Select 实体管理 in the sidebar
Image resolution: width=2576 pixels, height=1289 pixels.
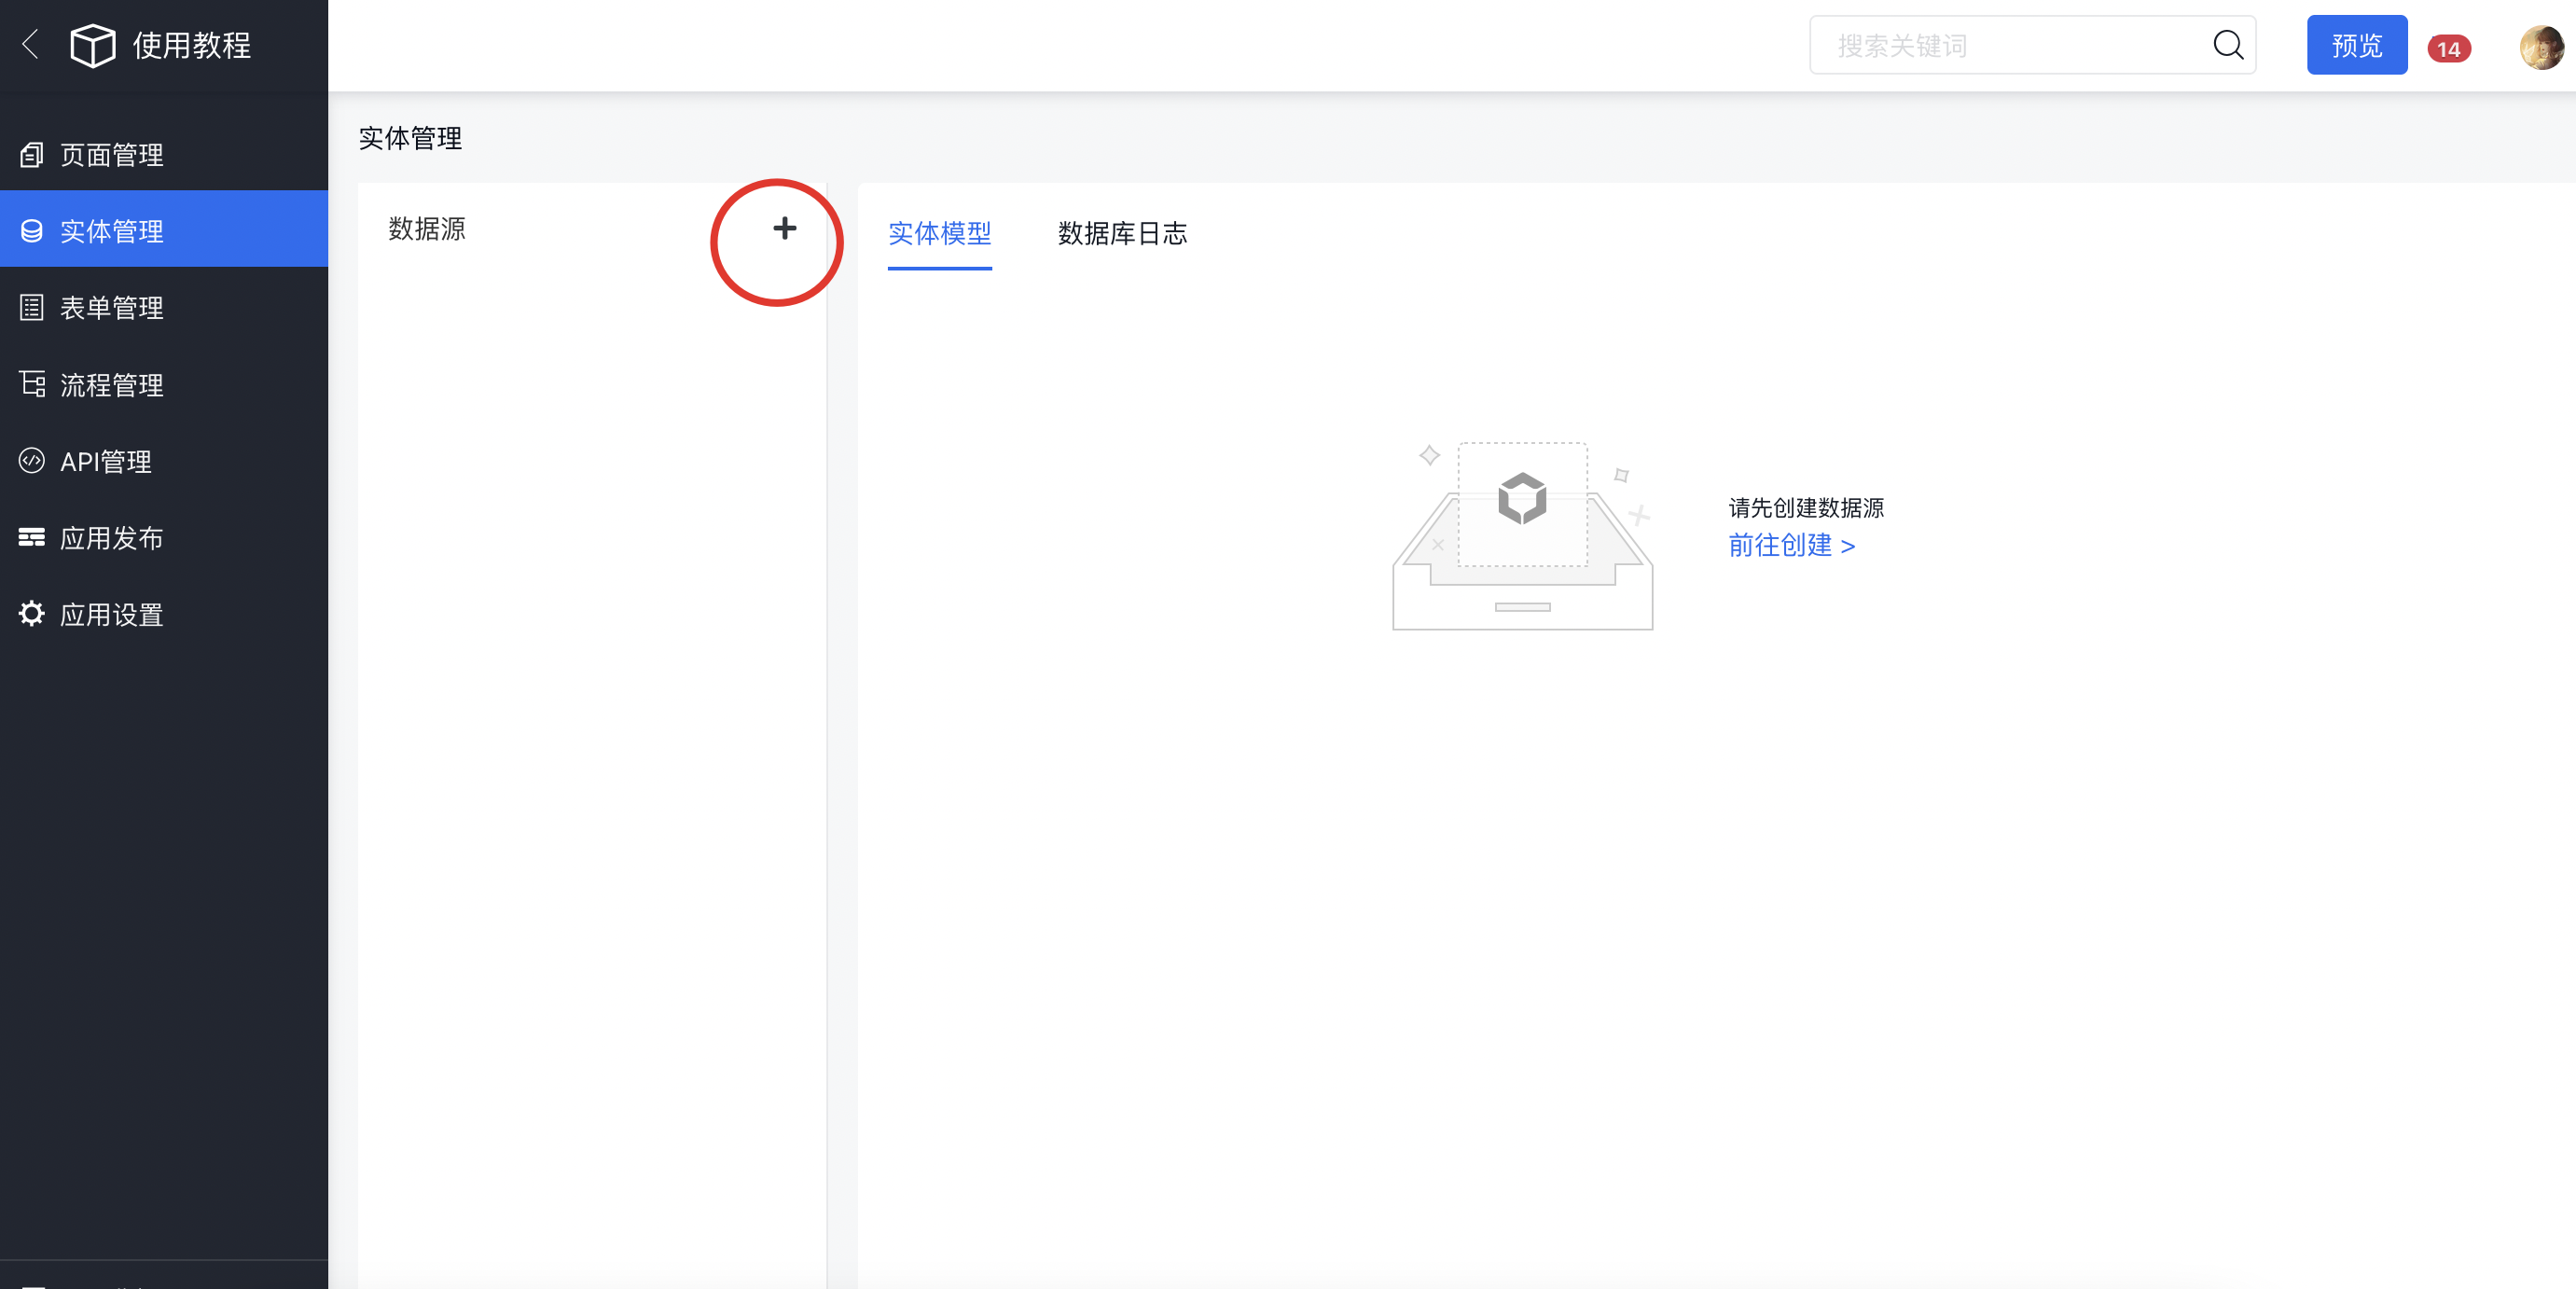click(x=110, y=231)
